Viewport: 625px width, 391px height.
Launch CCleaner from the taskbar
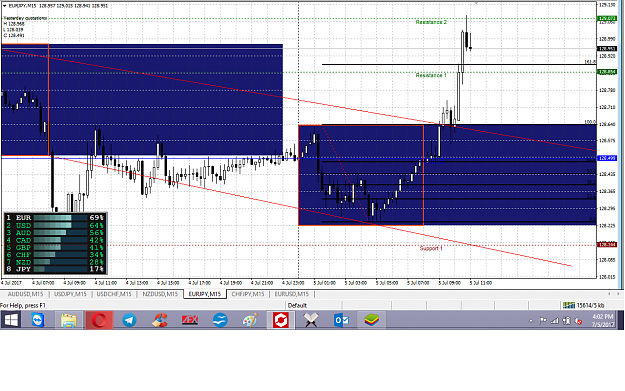[159, 320]
